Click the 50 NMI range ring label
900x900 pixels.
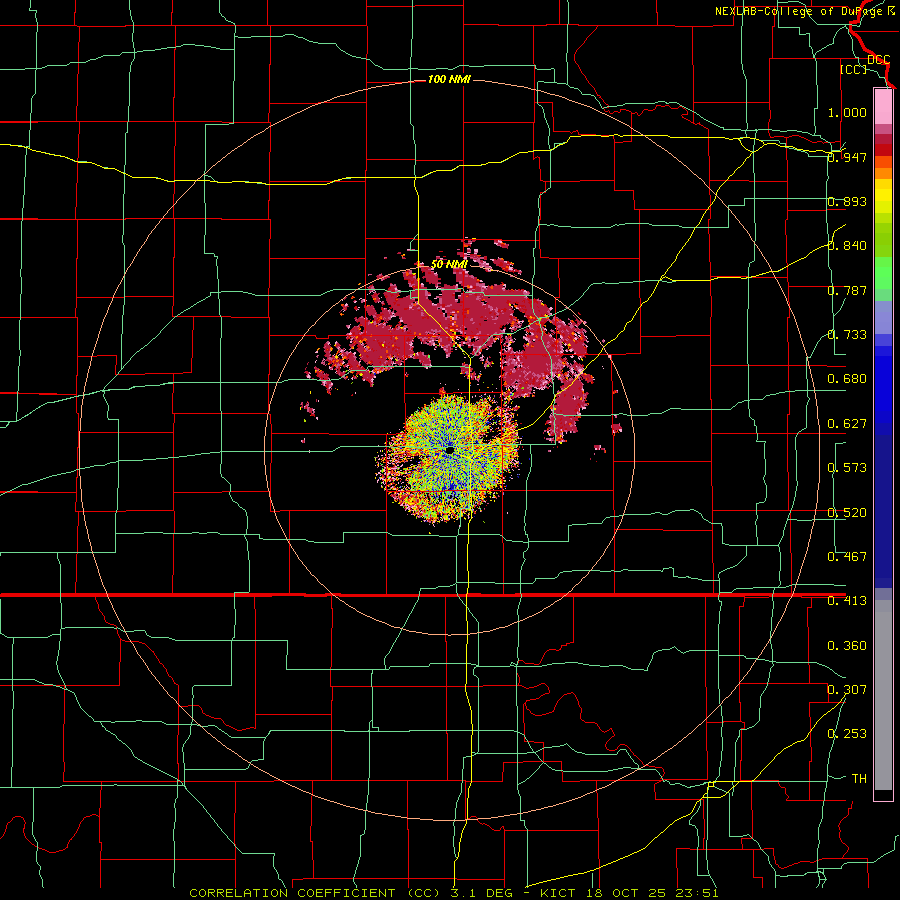(449, 264)
